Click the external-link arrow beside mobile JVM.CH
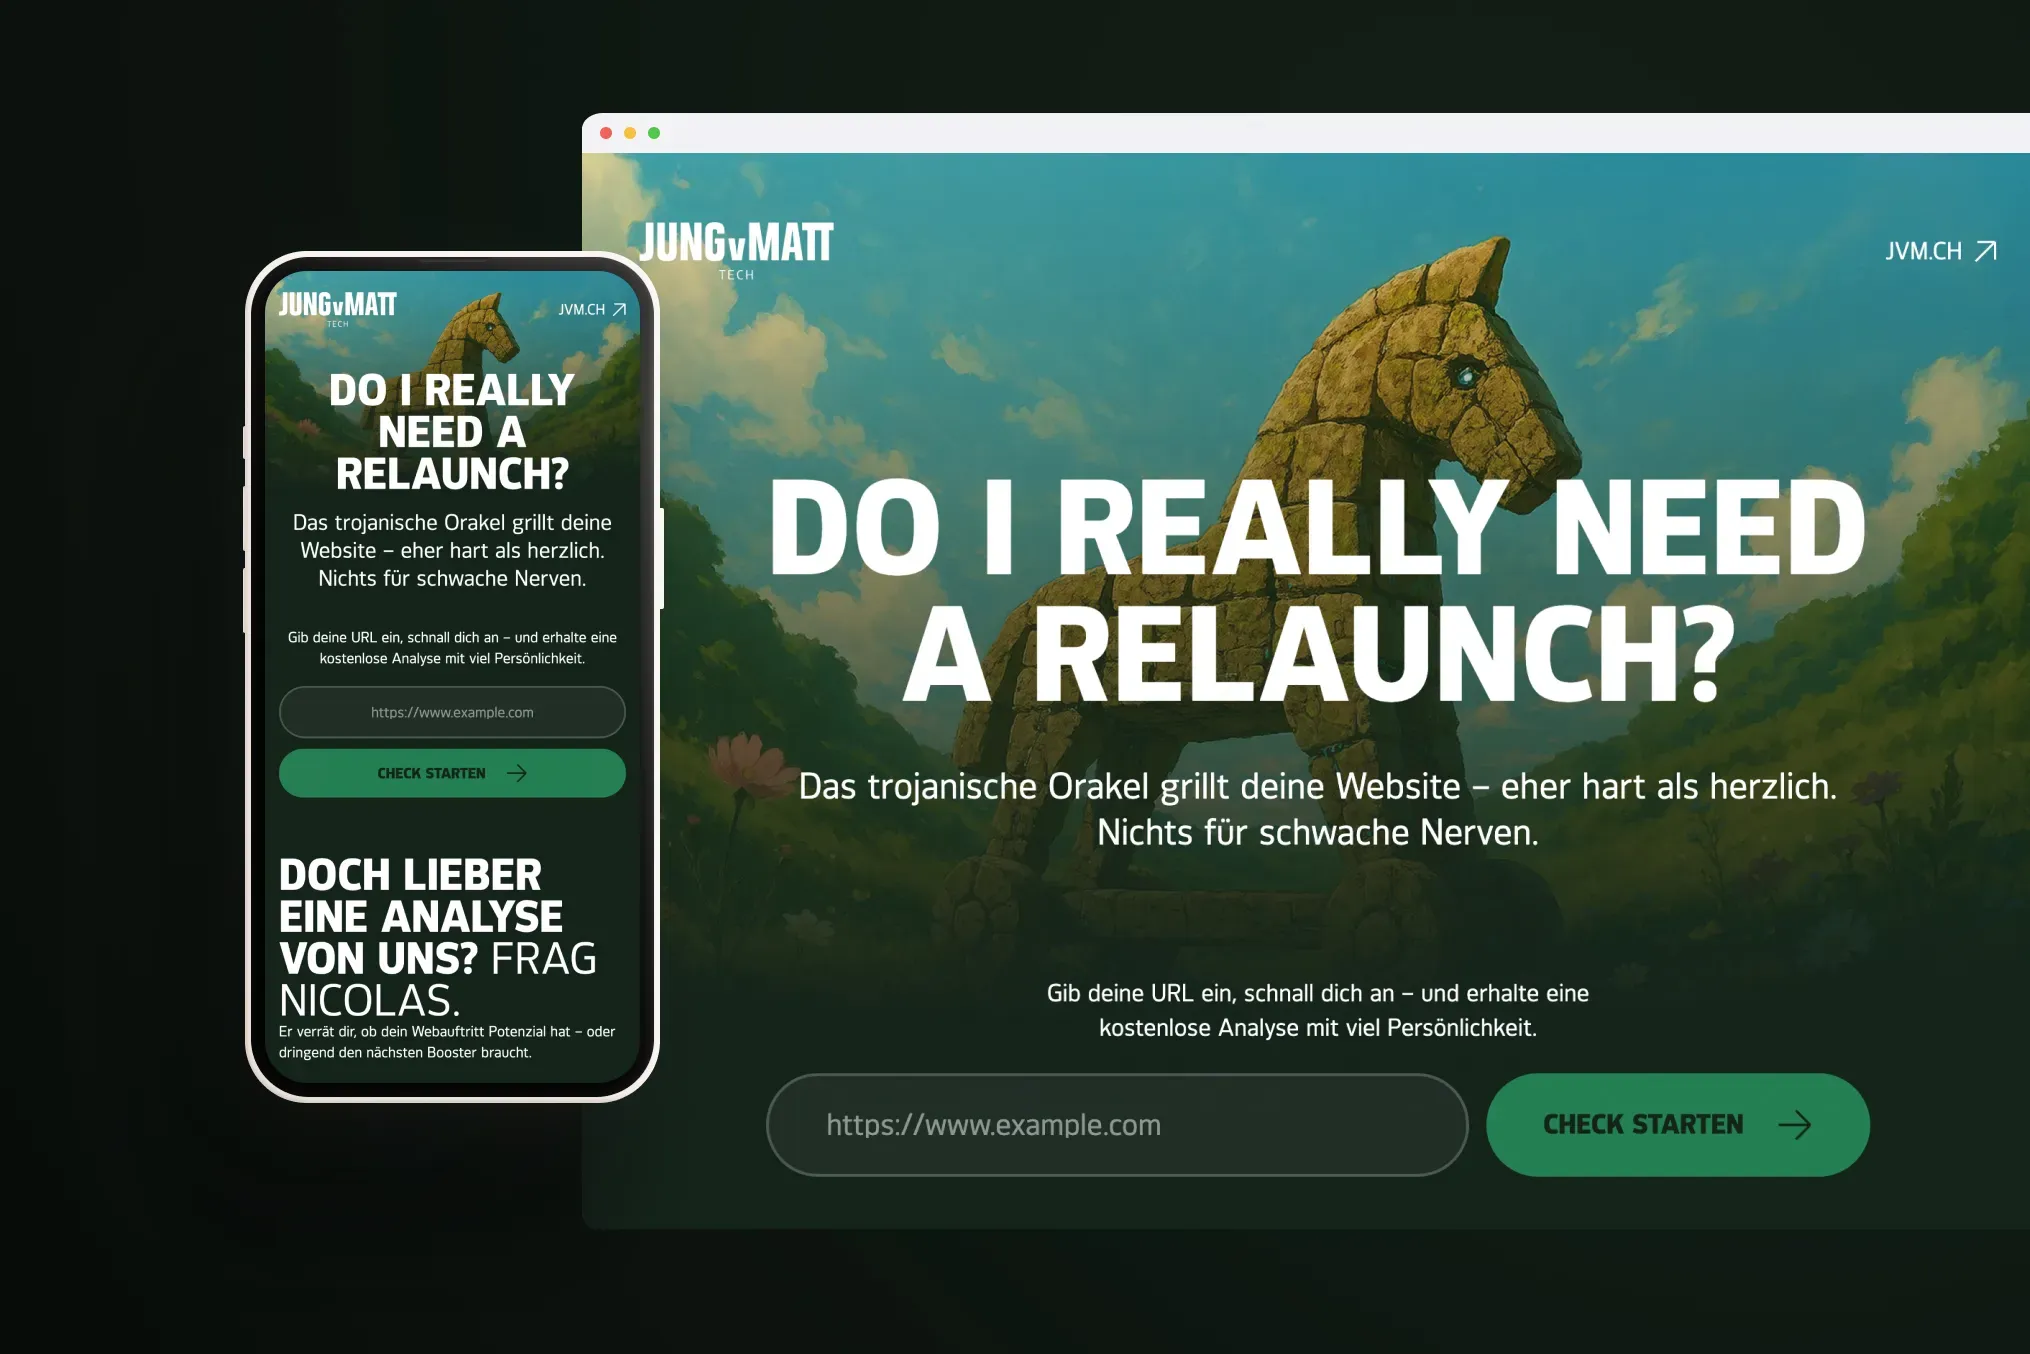Screen dimensions: 2030x1354 pyautogui.click(x=622, y=310)
